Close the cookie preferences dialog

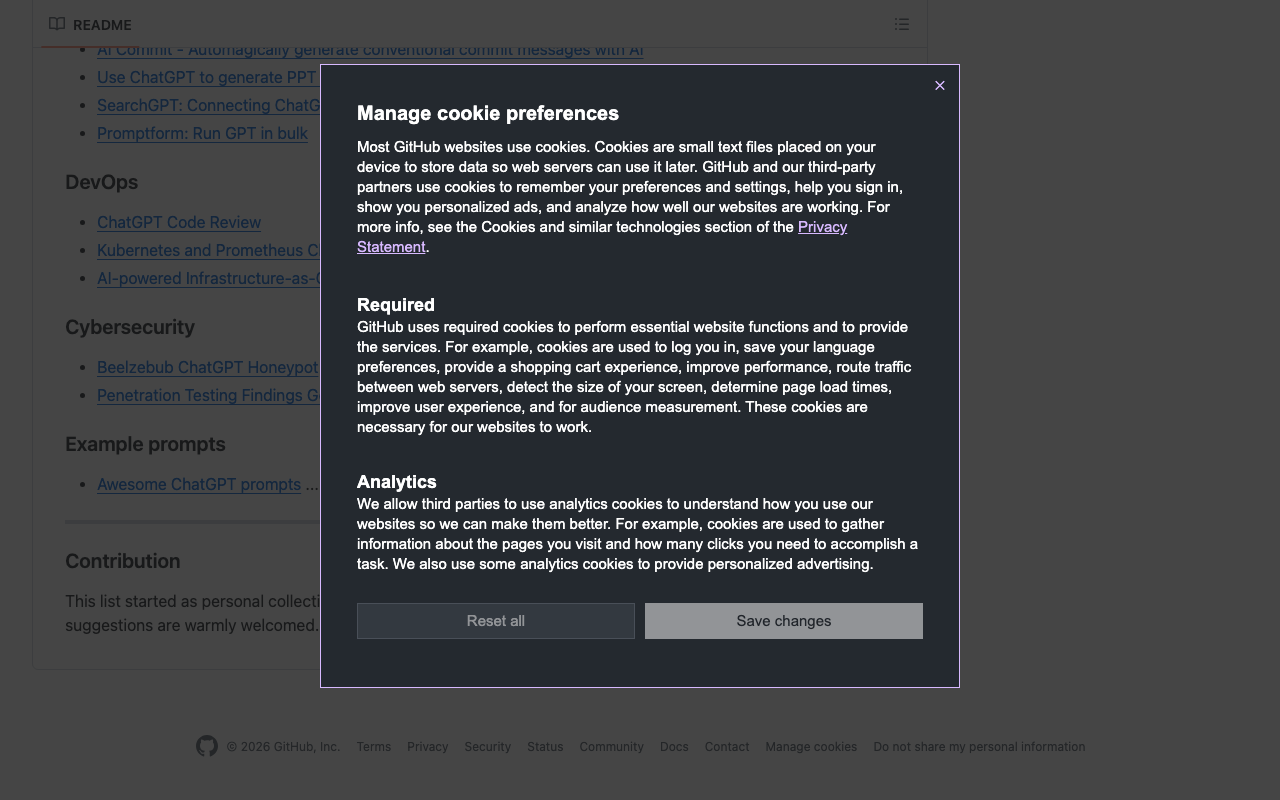point(939,86)
